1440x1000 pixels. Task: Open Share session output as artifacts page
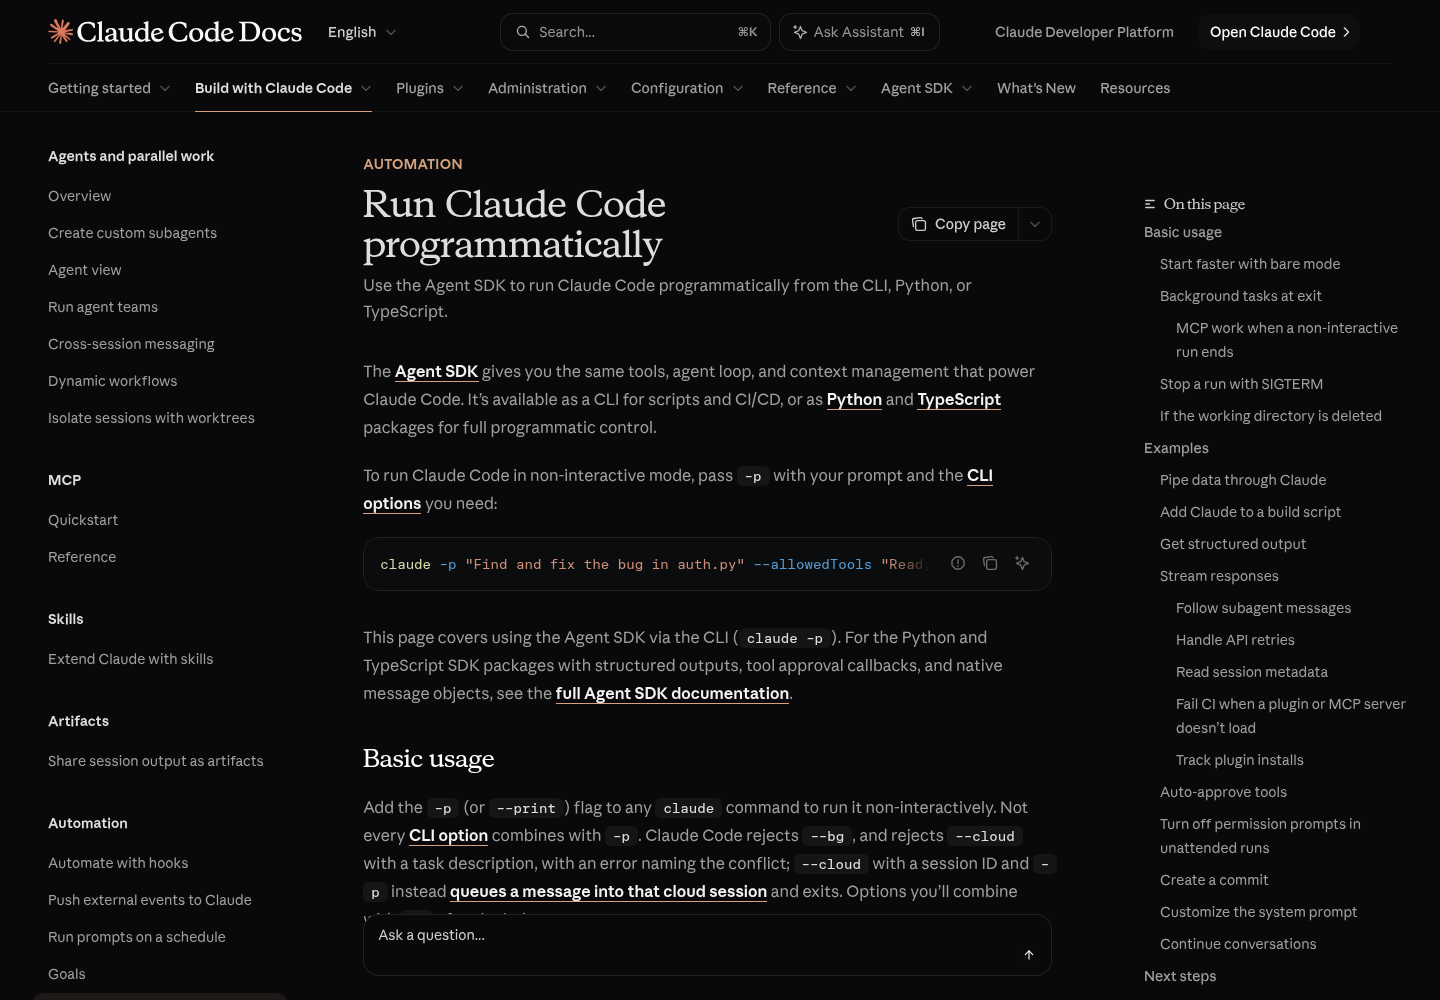(x=156, y=761)
